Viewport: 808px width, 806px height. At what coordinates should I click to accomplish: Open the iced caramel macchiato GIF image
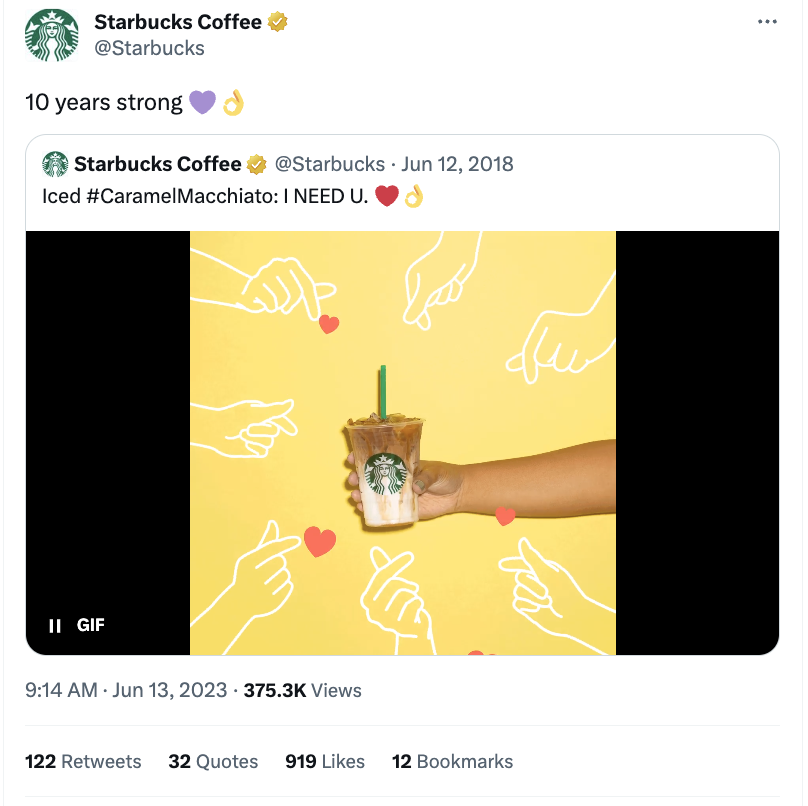[x=402, y=443]
